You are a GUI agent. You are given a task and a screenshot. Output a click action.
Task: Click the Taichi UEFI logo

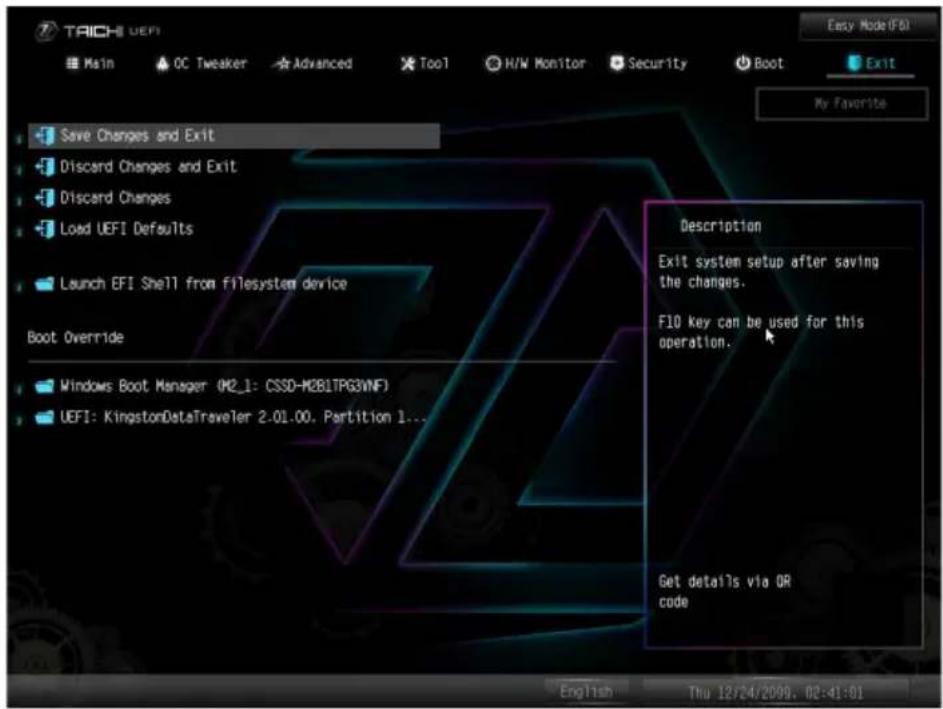[x=97, y=31]
